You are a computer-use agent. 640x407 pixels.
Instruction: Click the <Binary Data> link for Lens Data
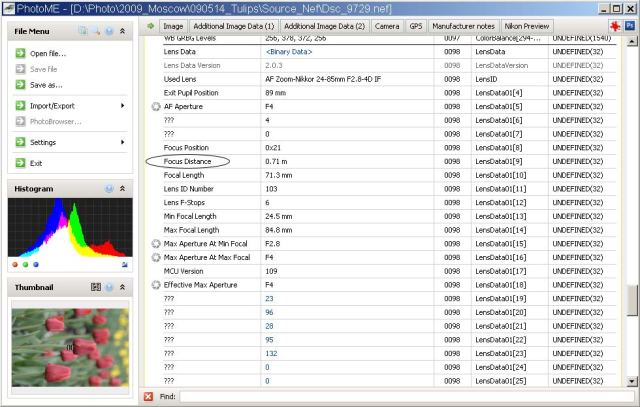(x=289, y=52)
